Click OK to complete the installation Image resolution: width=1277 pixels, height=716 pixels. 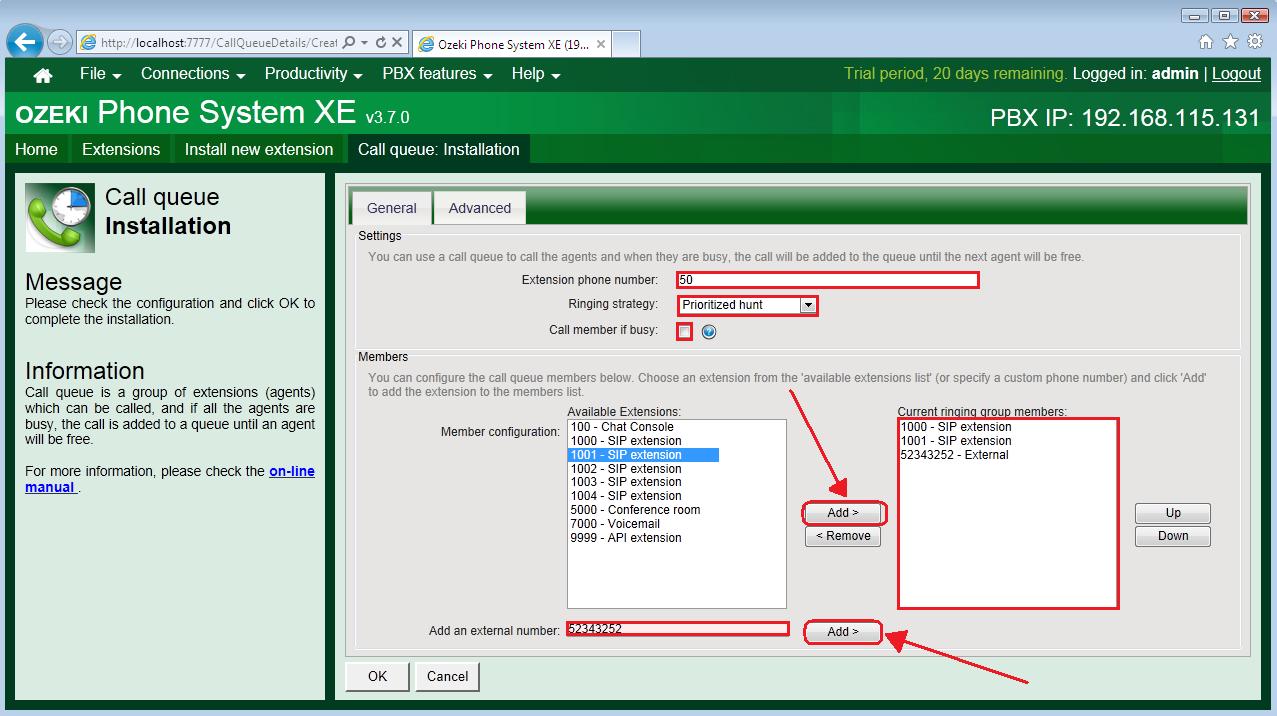[x=376, y=676]
